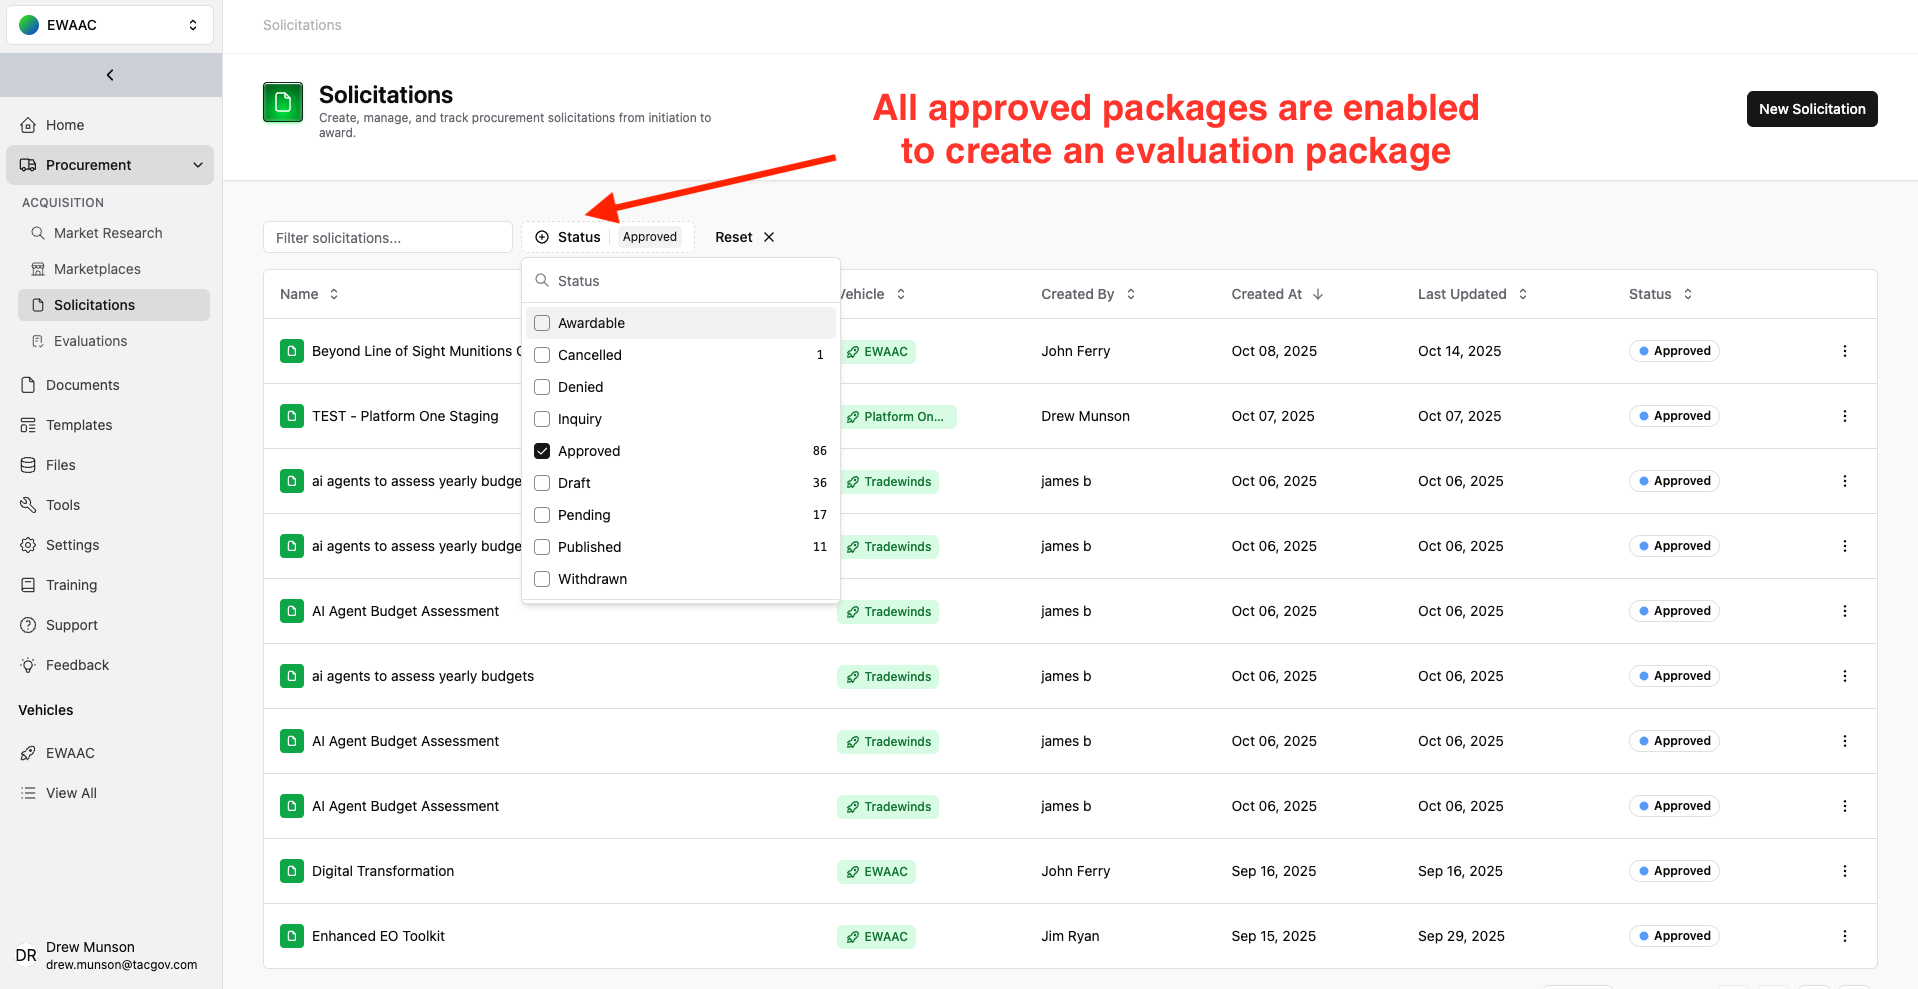The height and width of the screenshot is (989, 1918).
Task: Click the Feedback lightbulb icon
Action: click(28, 665)
